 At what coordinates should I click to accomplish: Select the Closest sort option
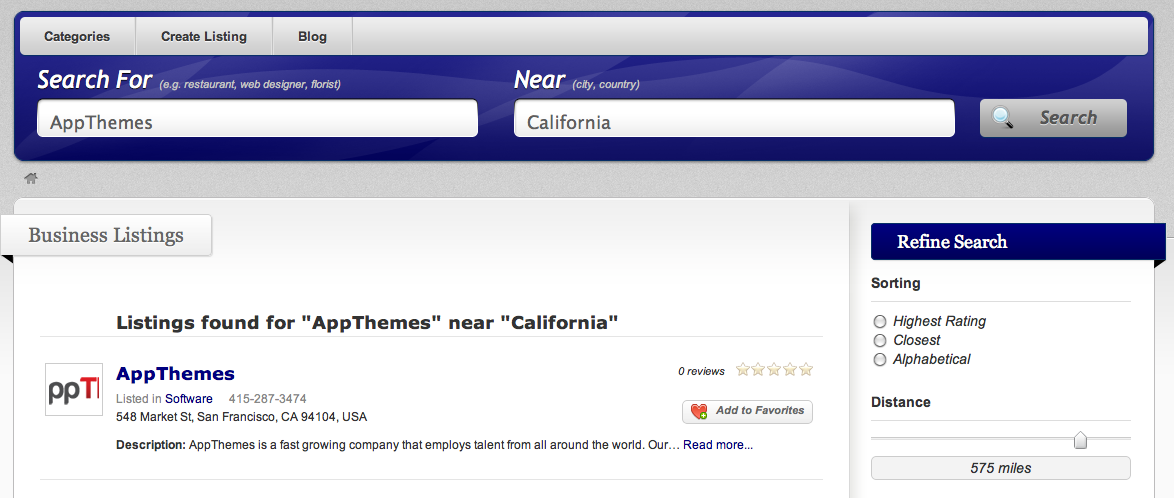(x=880, y=341)
